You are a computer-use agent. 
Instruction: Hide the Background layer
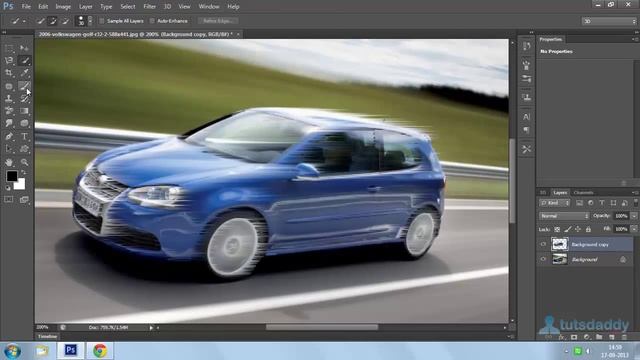(x=543, y=259)
